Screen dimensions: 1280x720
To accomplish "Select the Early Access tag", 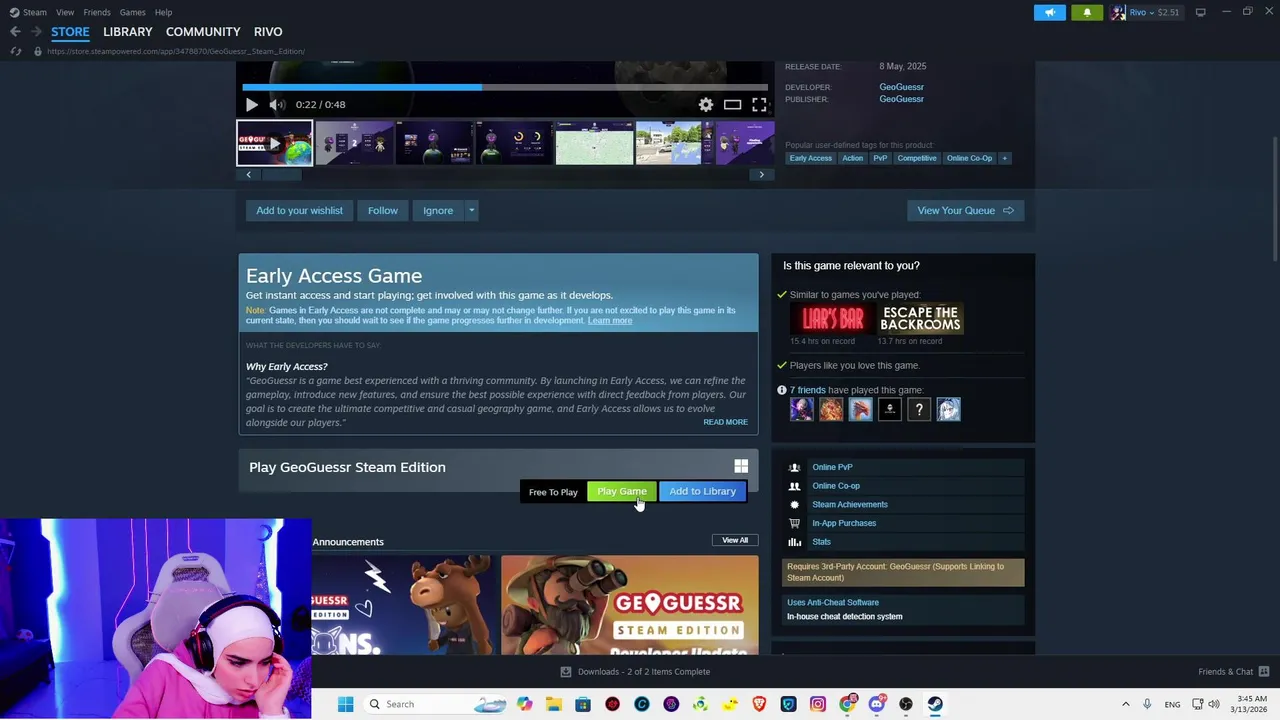I will tap(810, 158).
